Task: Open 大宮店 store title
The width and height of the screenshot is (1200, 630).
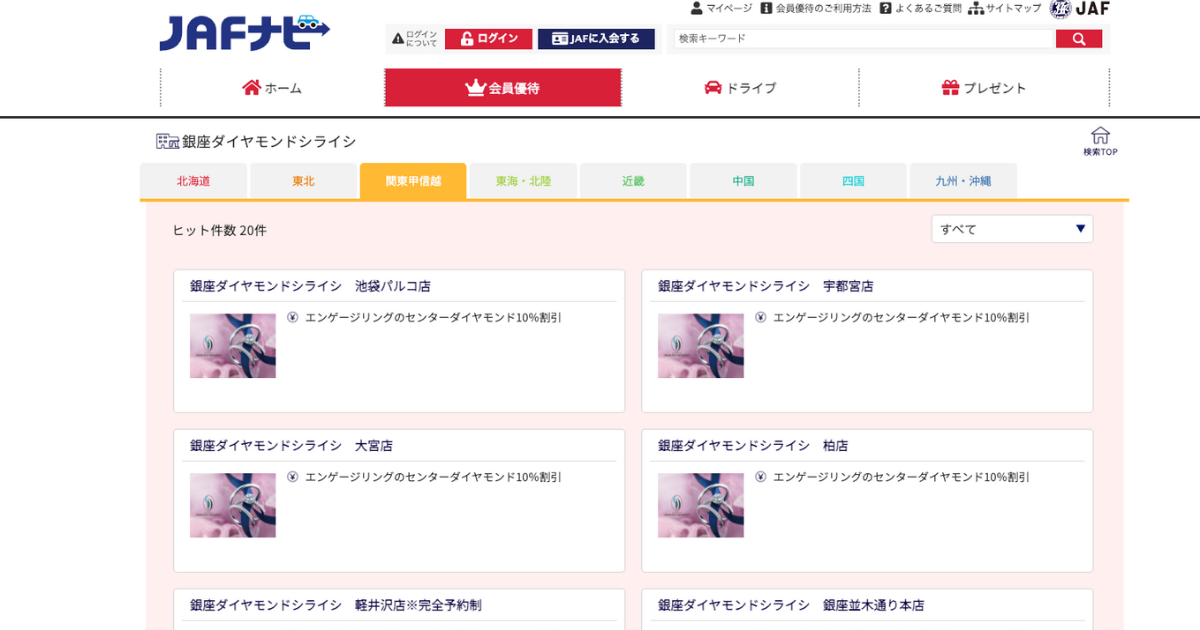Action: pyautogui.click(x=291, y=446)
